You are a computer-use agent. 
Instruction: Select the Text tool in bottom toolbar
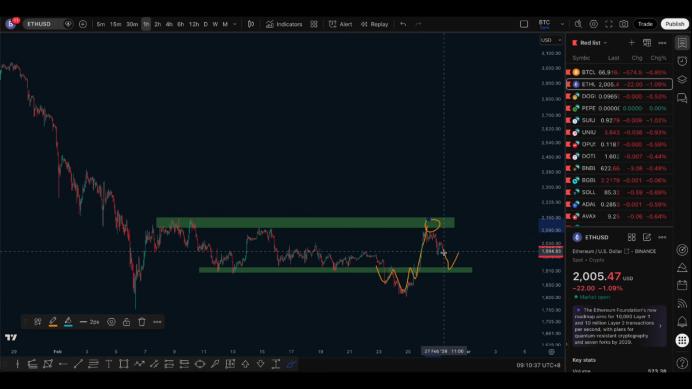109,364
